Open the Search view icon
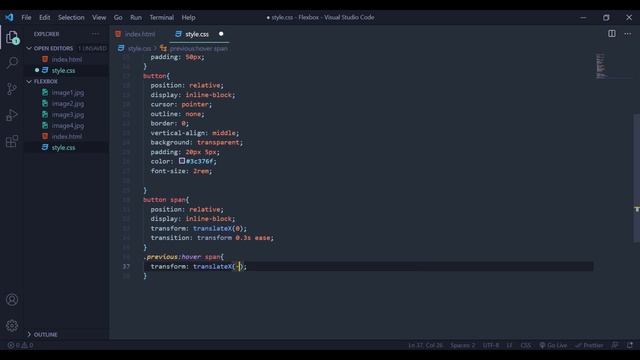Screen dimensions: 640x360 (12, 63)
